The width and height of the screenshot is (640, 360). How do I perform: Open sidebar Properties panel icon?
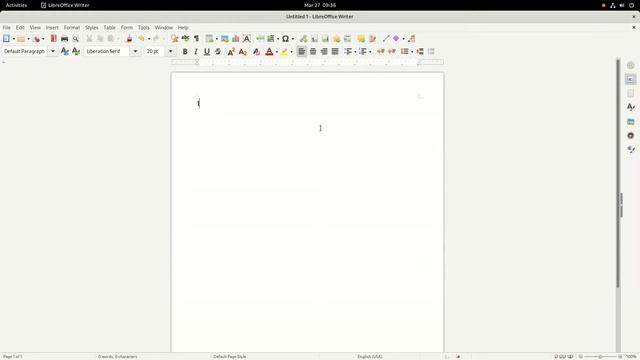click(x=631, y=79)
